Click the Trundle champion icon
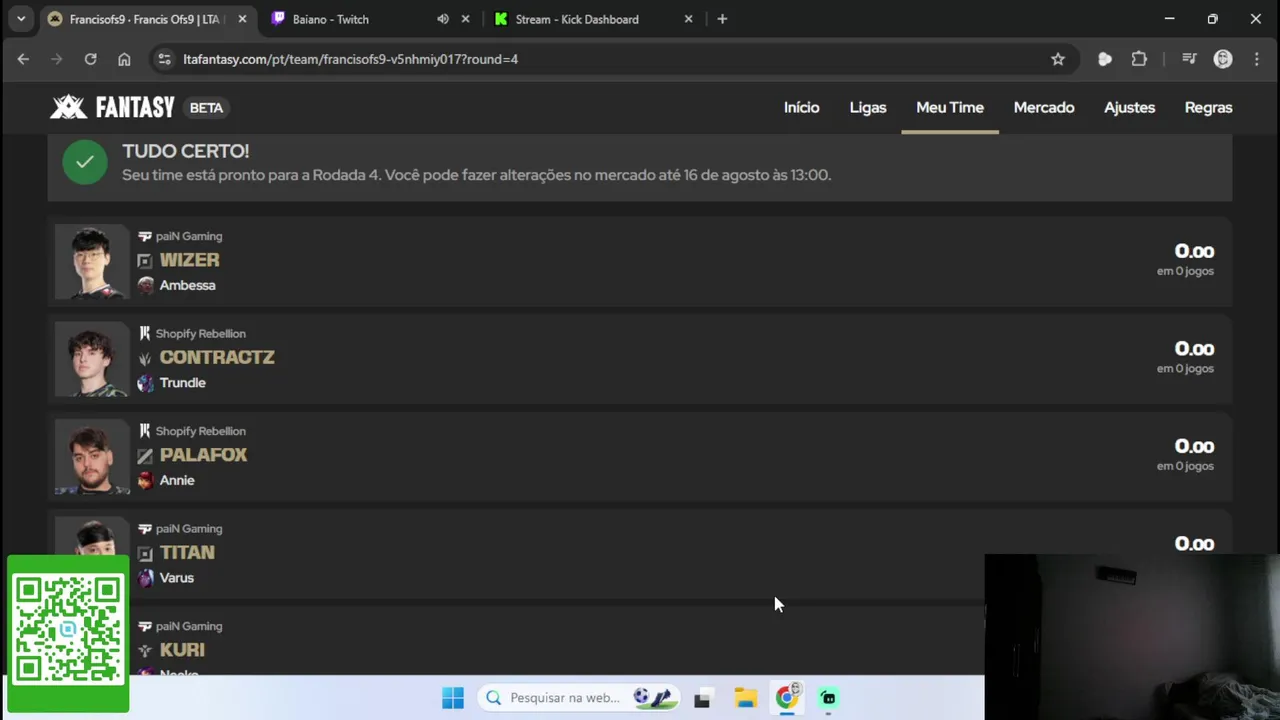This screenshot has width=1280, height=720. [146, 383]
